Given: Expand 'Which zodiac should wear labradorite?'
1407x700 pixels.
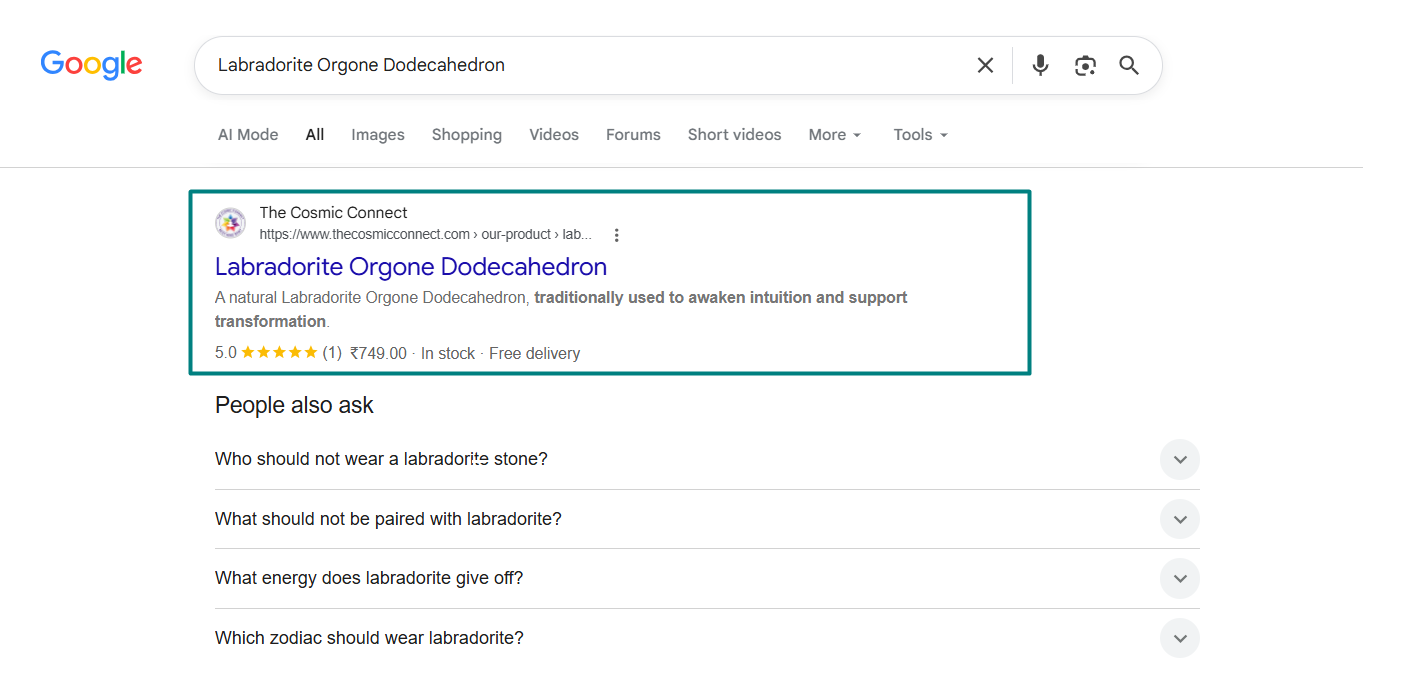Looking at the screenshot, I should coord(707,638).
